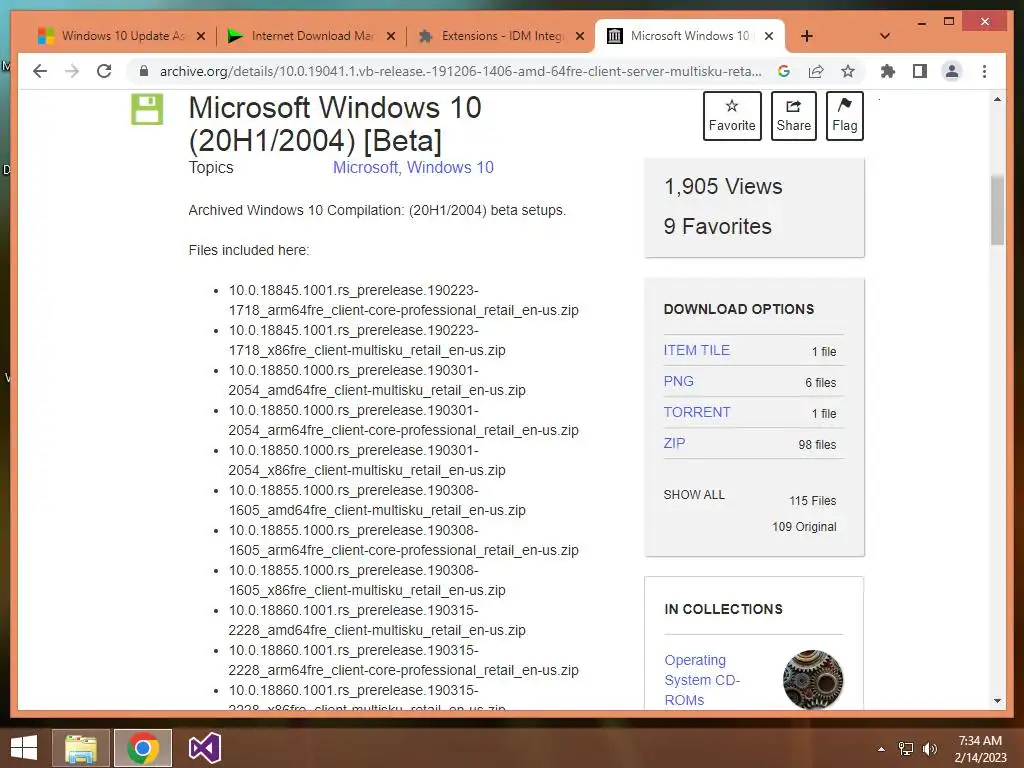
Task: Click the gears collection thumbnail
Action: (x=812, y=679)
